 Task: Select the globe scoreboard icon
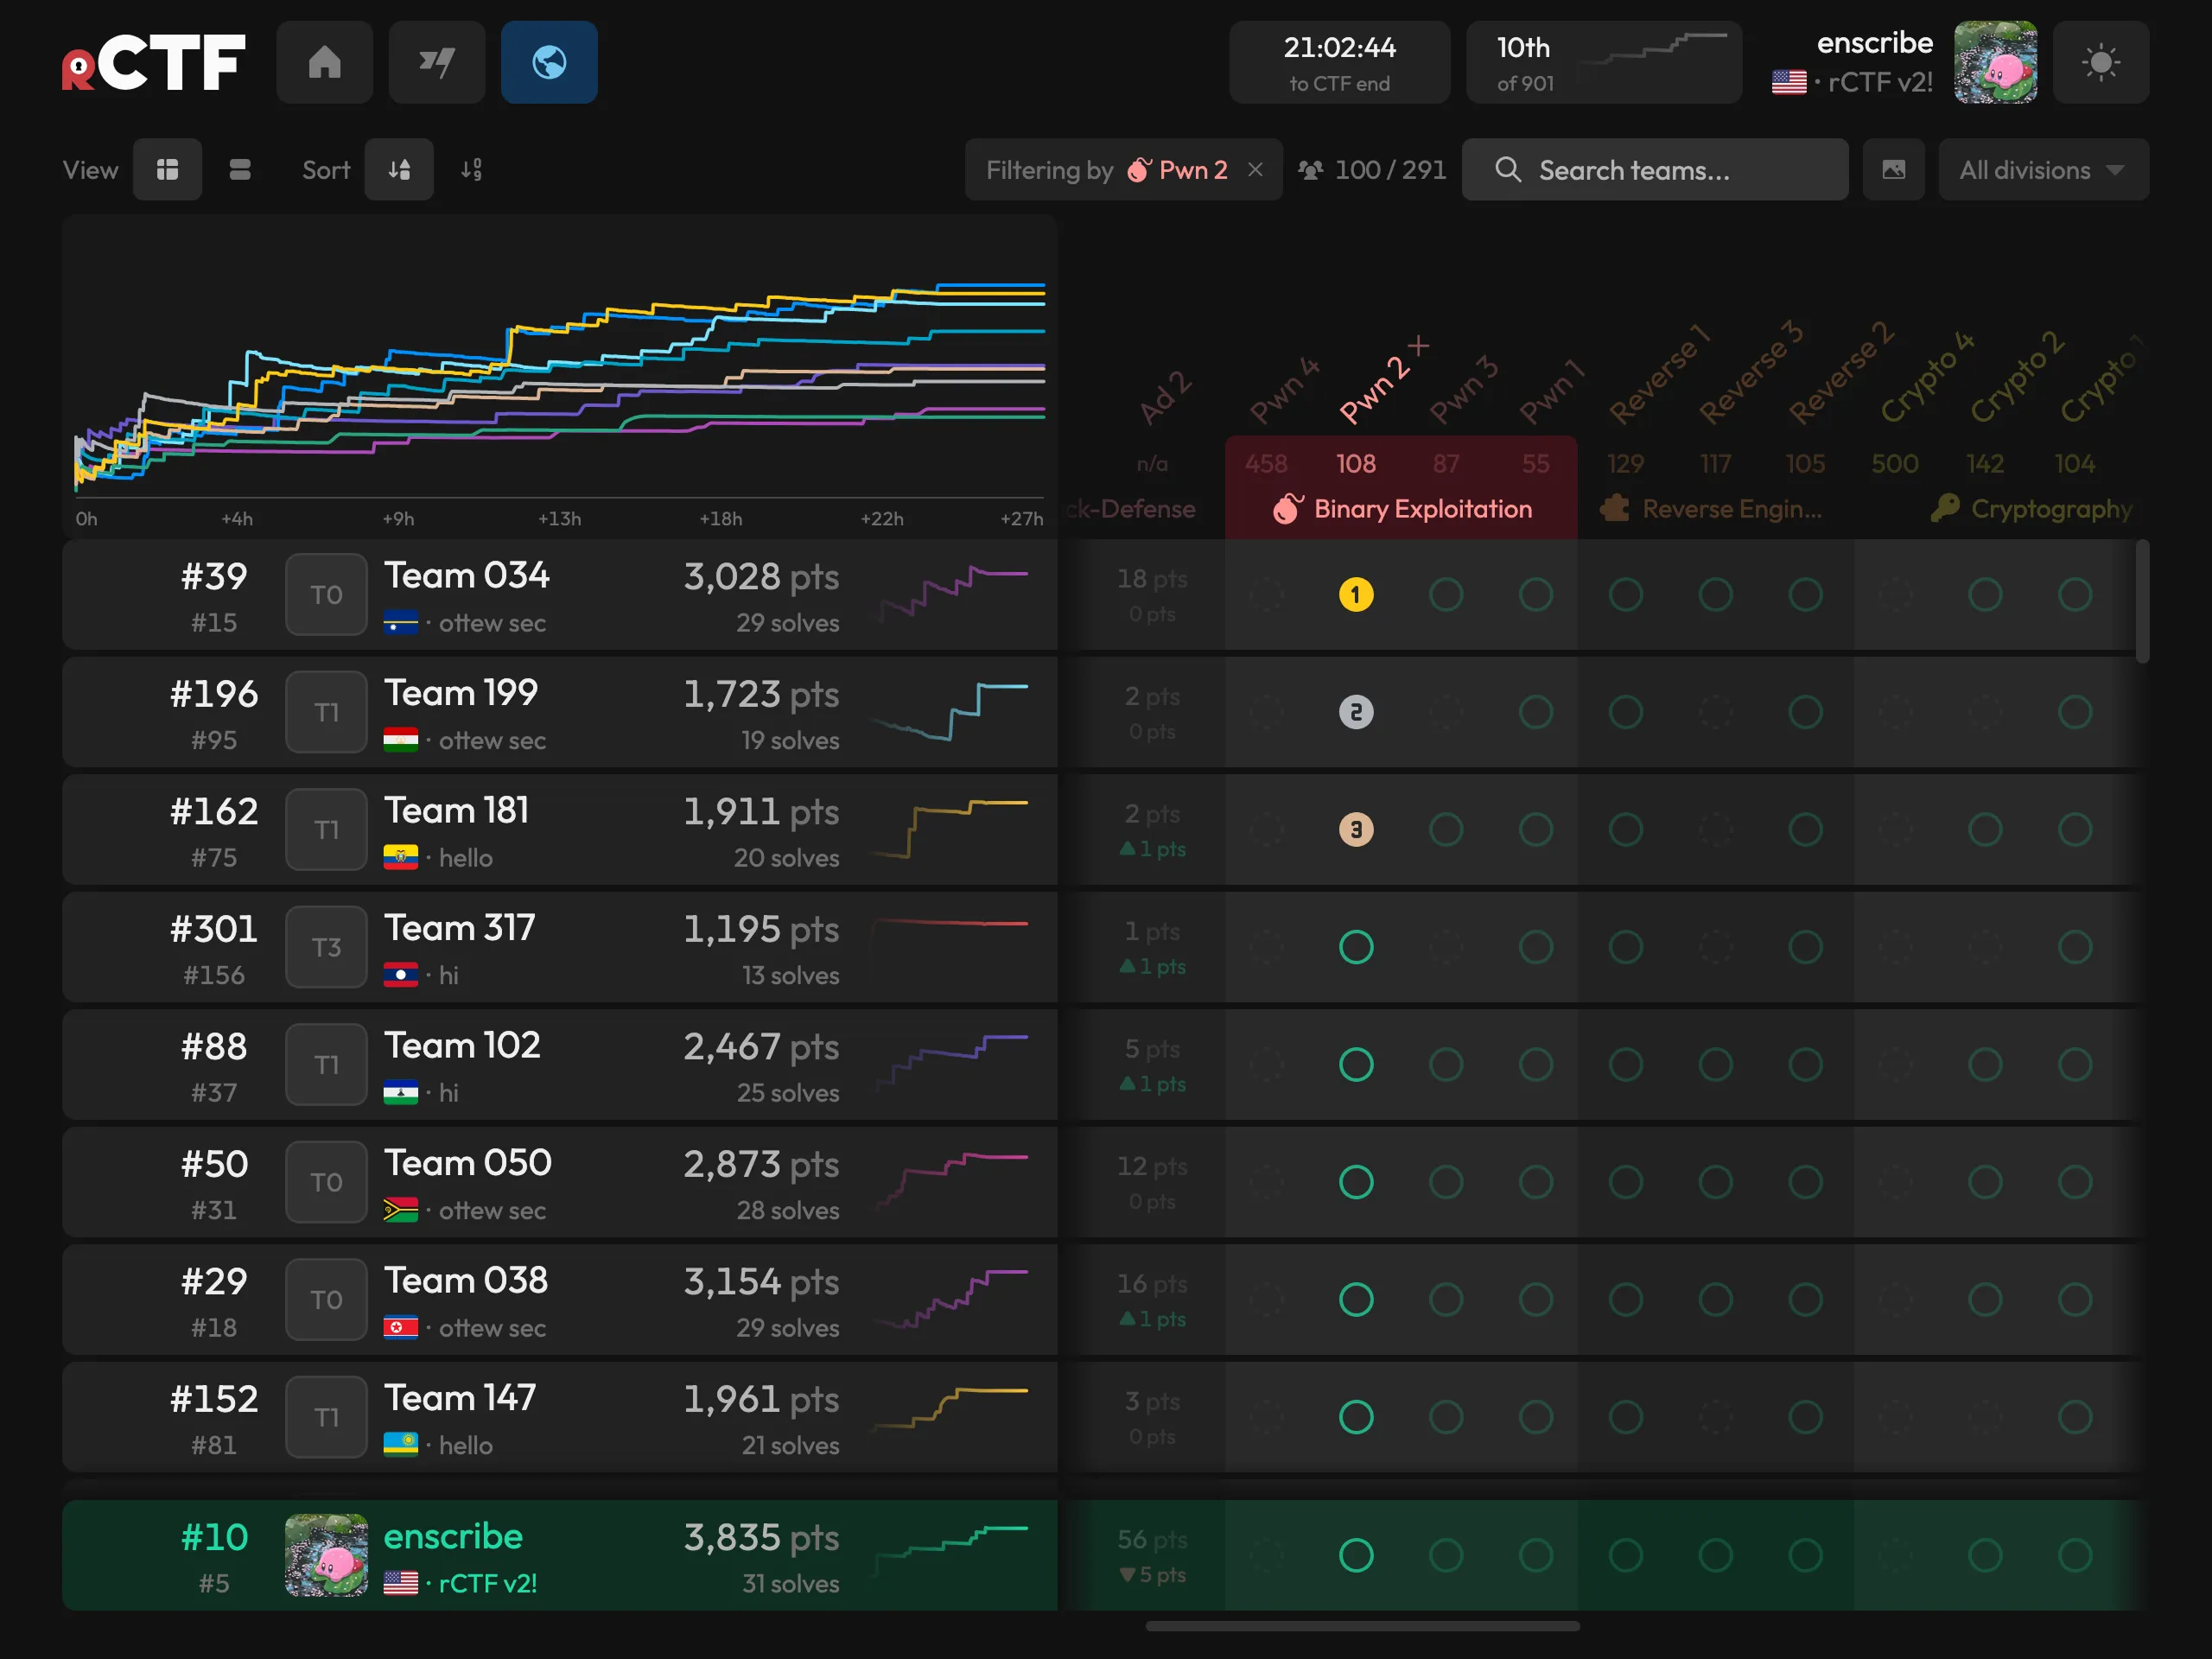549,62
